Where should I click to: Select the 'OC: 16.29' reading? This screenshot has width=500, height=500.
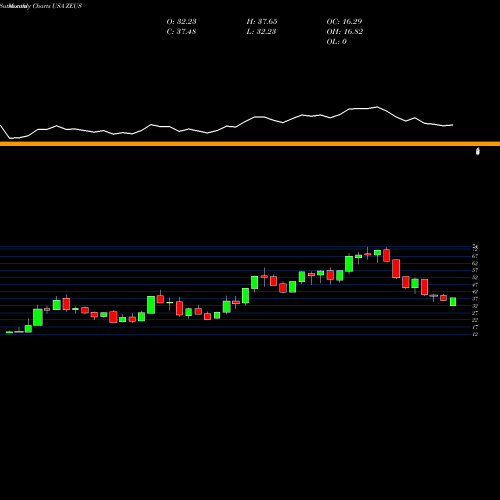344,21
